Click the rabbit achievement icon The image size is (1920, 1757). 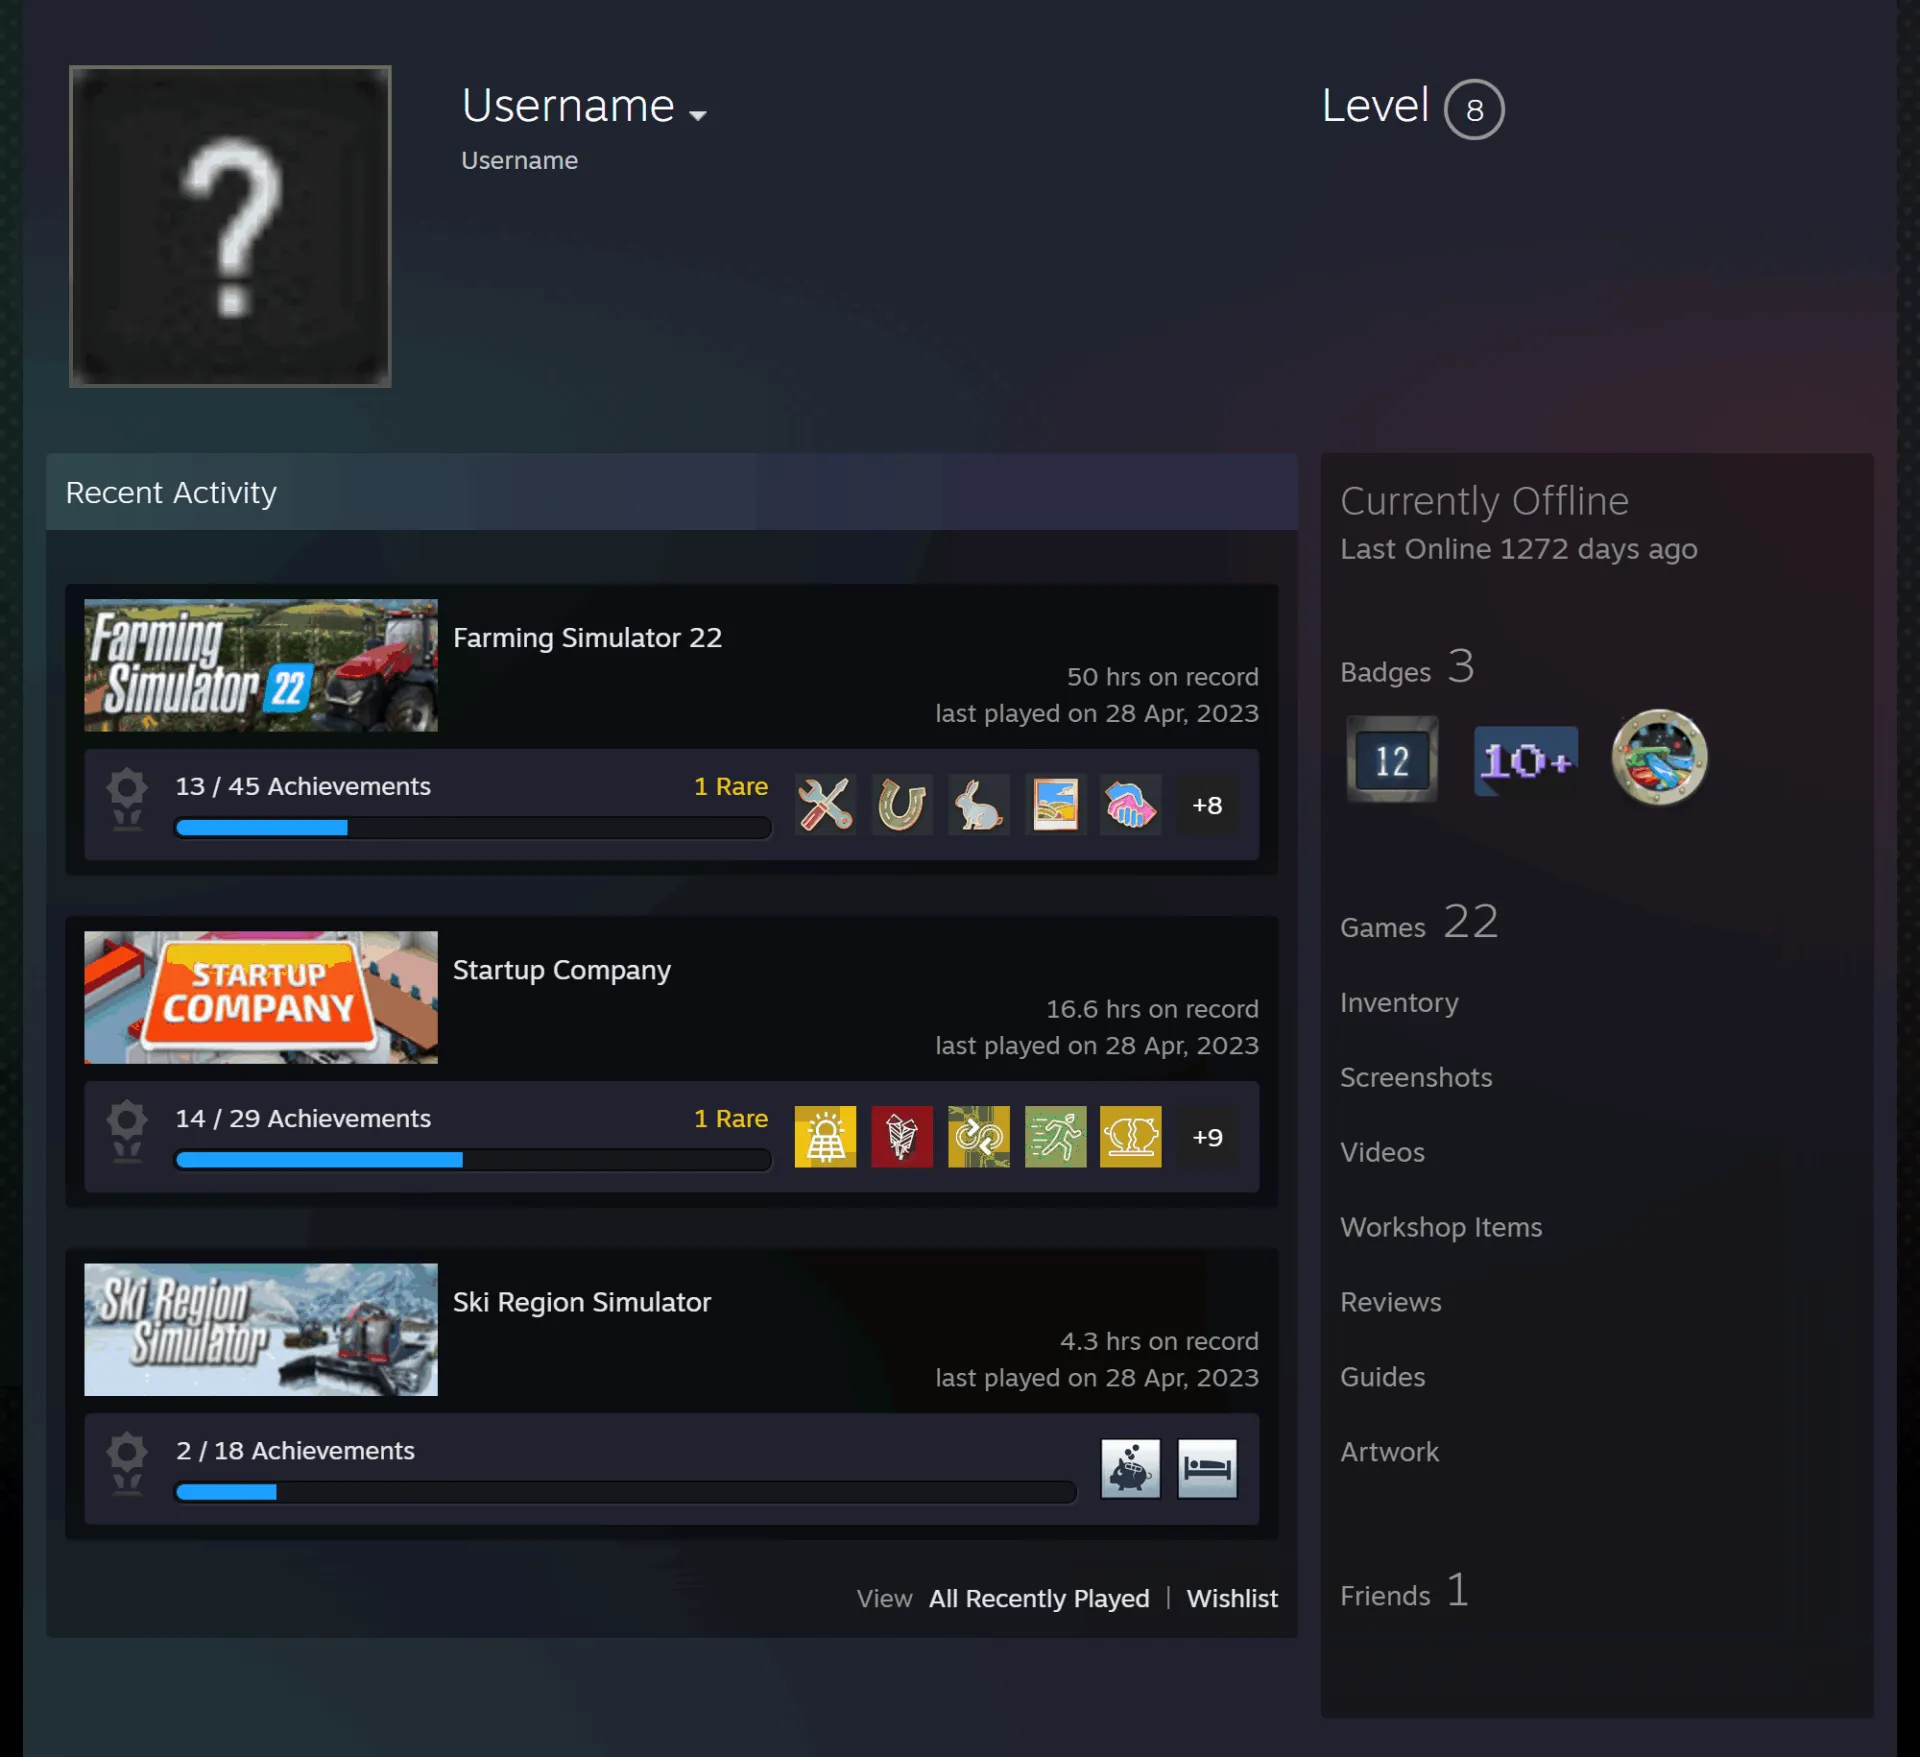coord(978,805)
